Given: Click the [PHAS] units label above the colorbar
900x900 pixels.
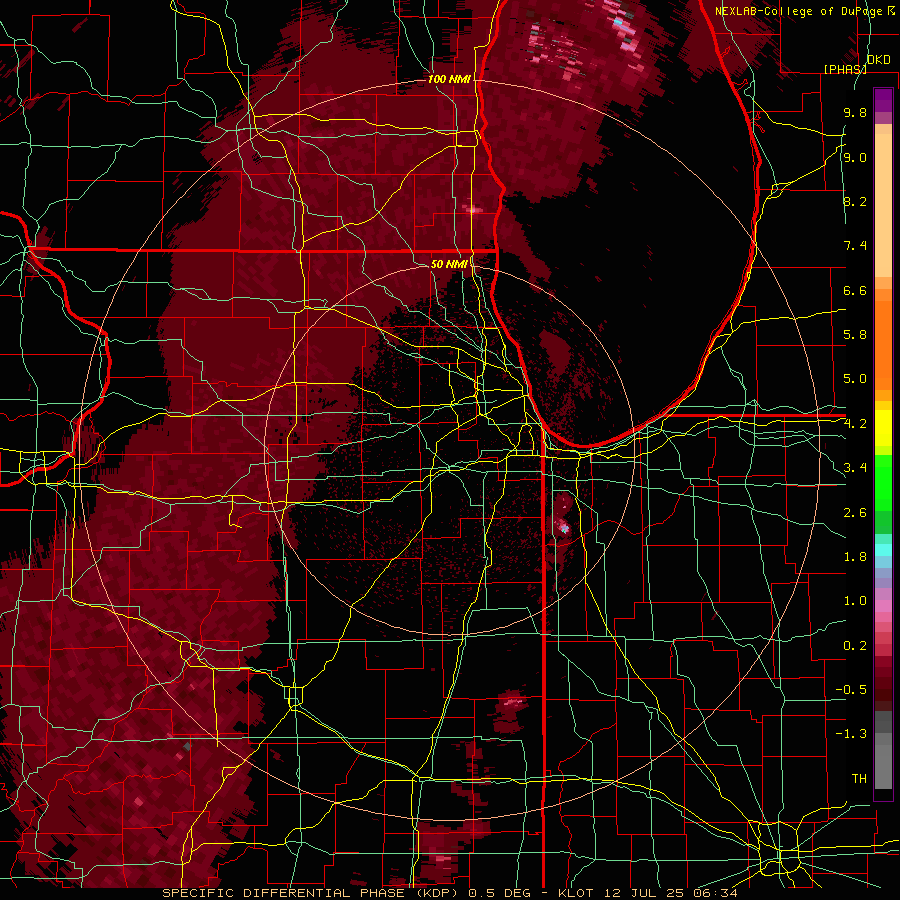Looking at the screenshot, I should (845, 69).
